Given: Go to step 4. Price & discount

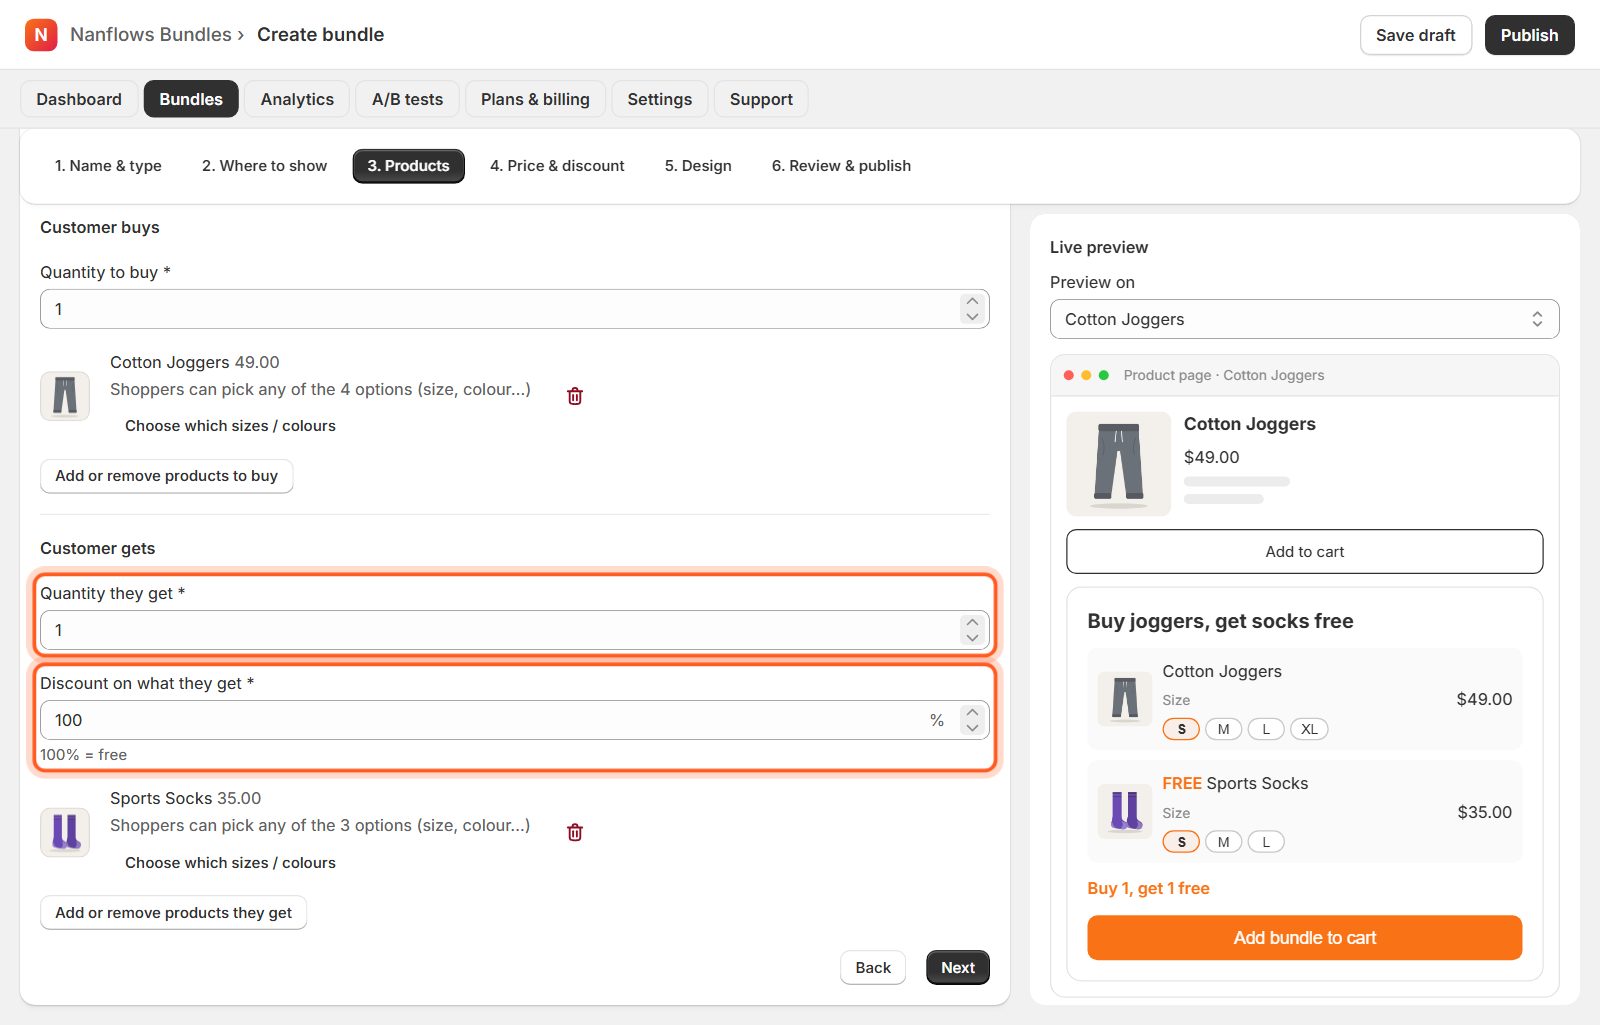Looking at the screenshot, I should point(557,166).
